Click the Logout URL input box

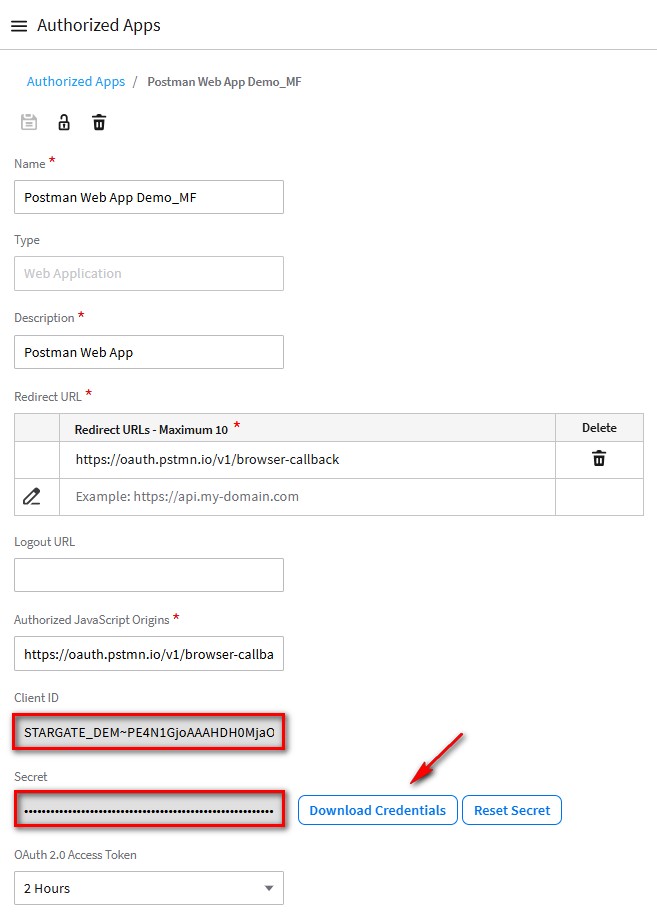pos(149,575)
